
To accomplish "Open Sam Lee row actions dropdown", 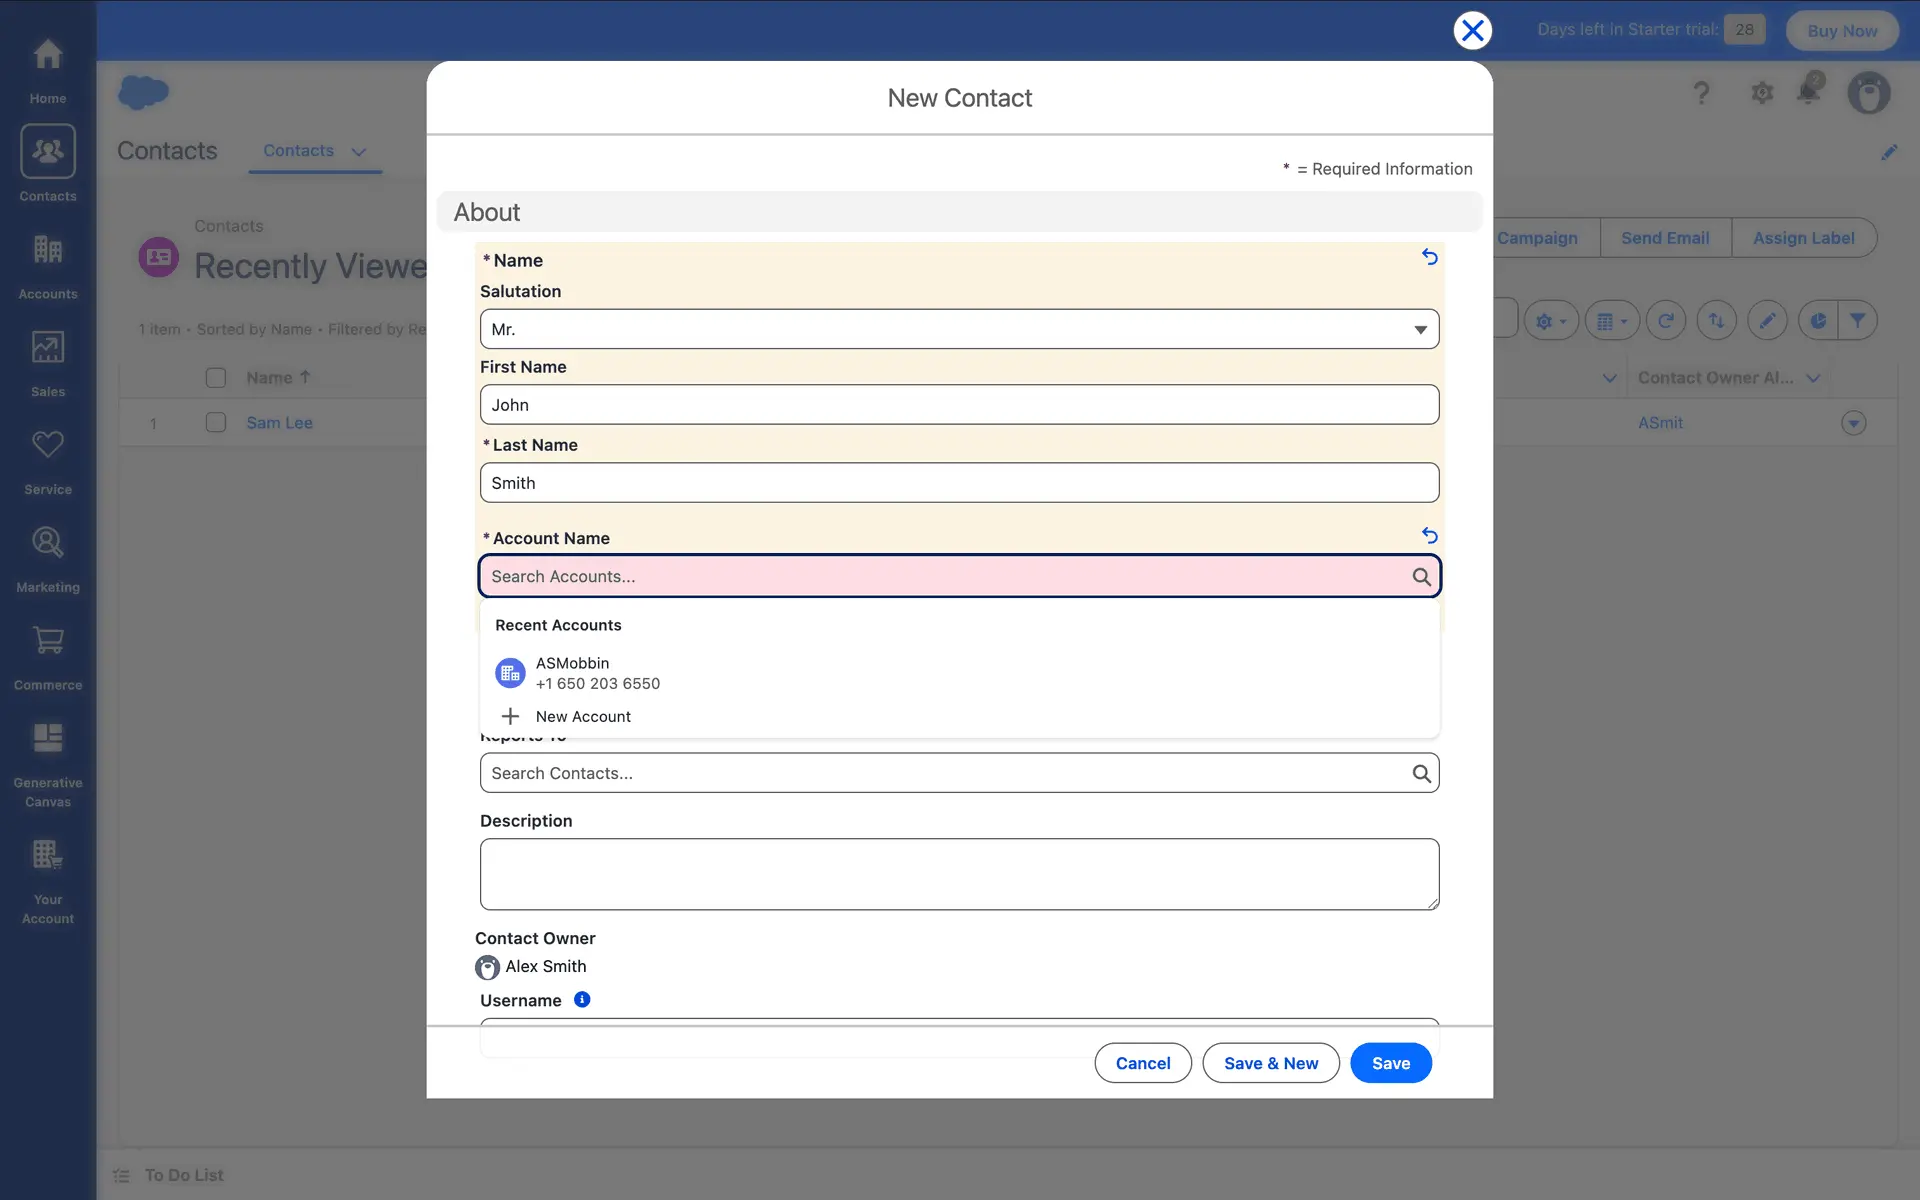I will [1853, 423].
